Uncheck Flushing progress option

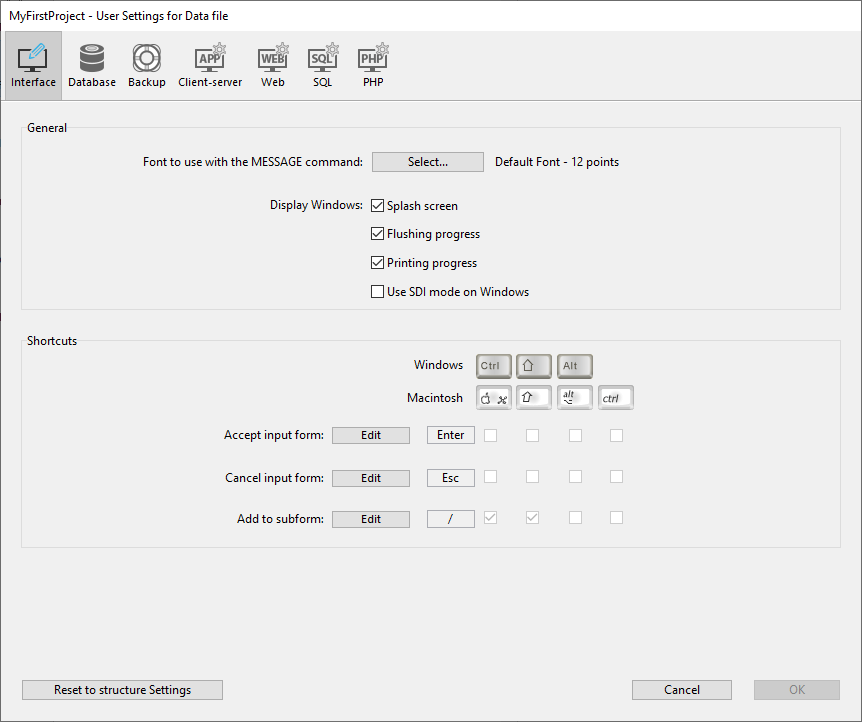[x=378, y=234]
